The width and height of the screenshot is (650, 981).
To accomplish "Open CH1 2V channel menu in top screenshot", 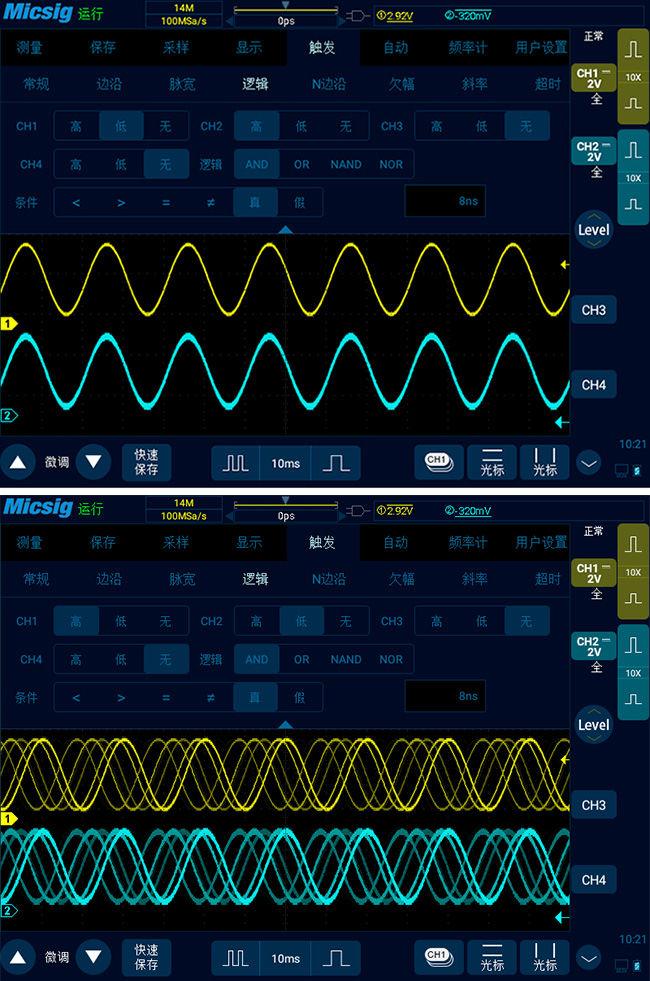I will point(593,78).
